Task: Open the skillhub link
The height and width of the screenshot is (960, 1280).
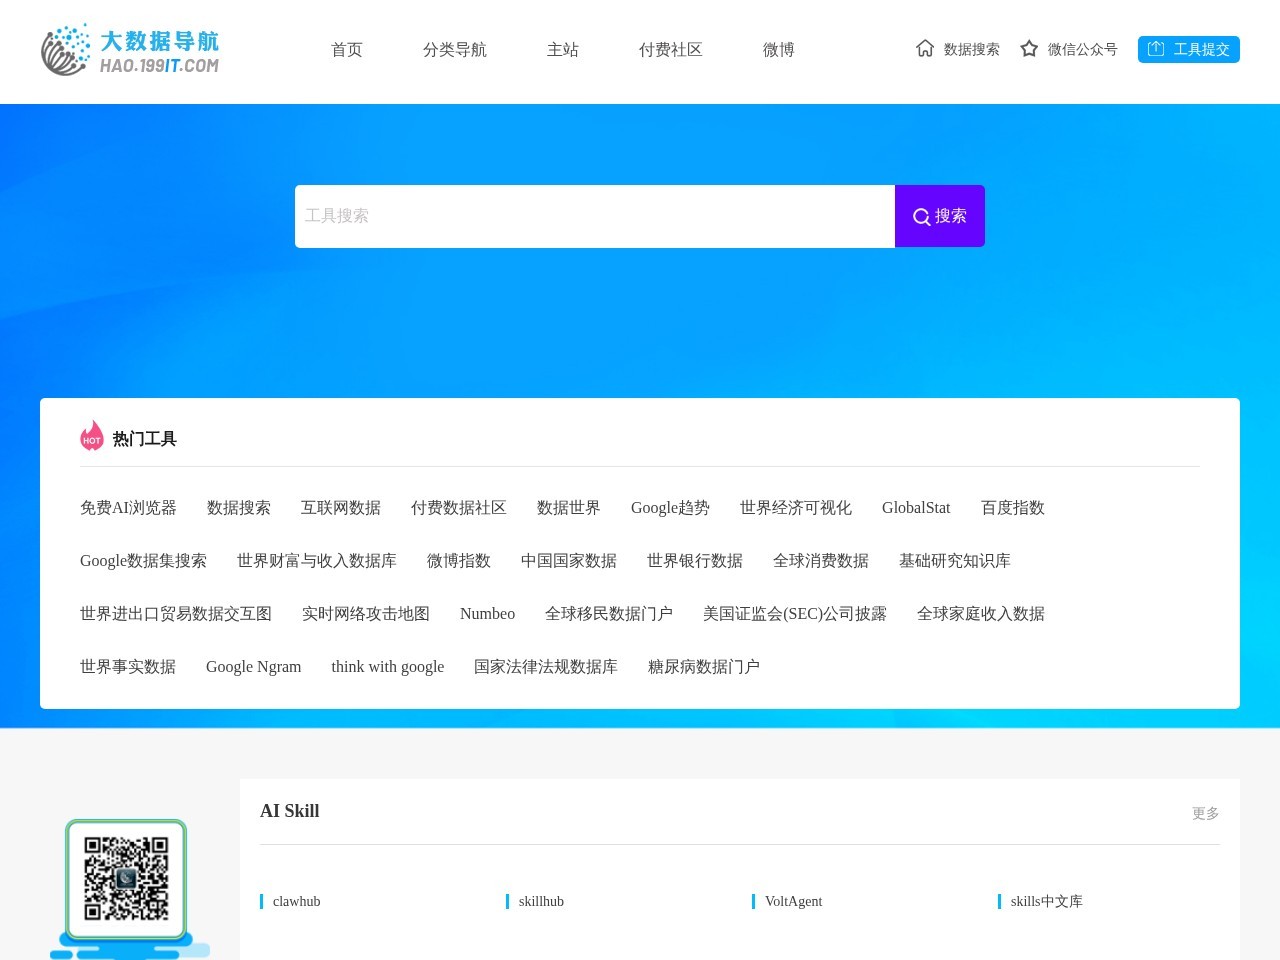Action: click(x=541, y=901)
